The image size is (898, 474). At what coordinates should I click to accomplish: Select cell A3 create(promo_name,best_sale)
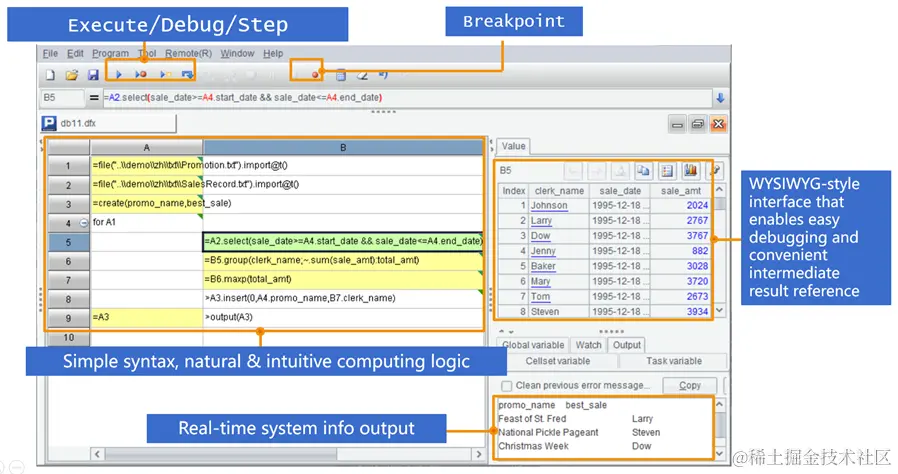click(x=147, y=203)
